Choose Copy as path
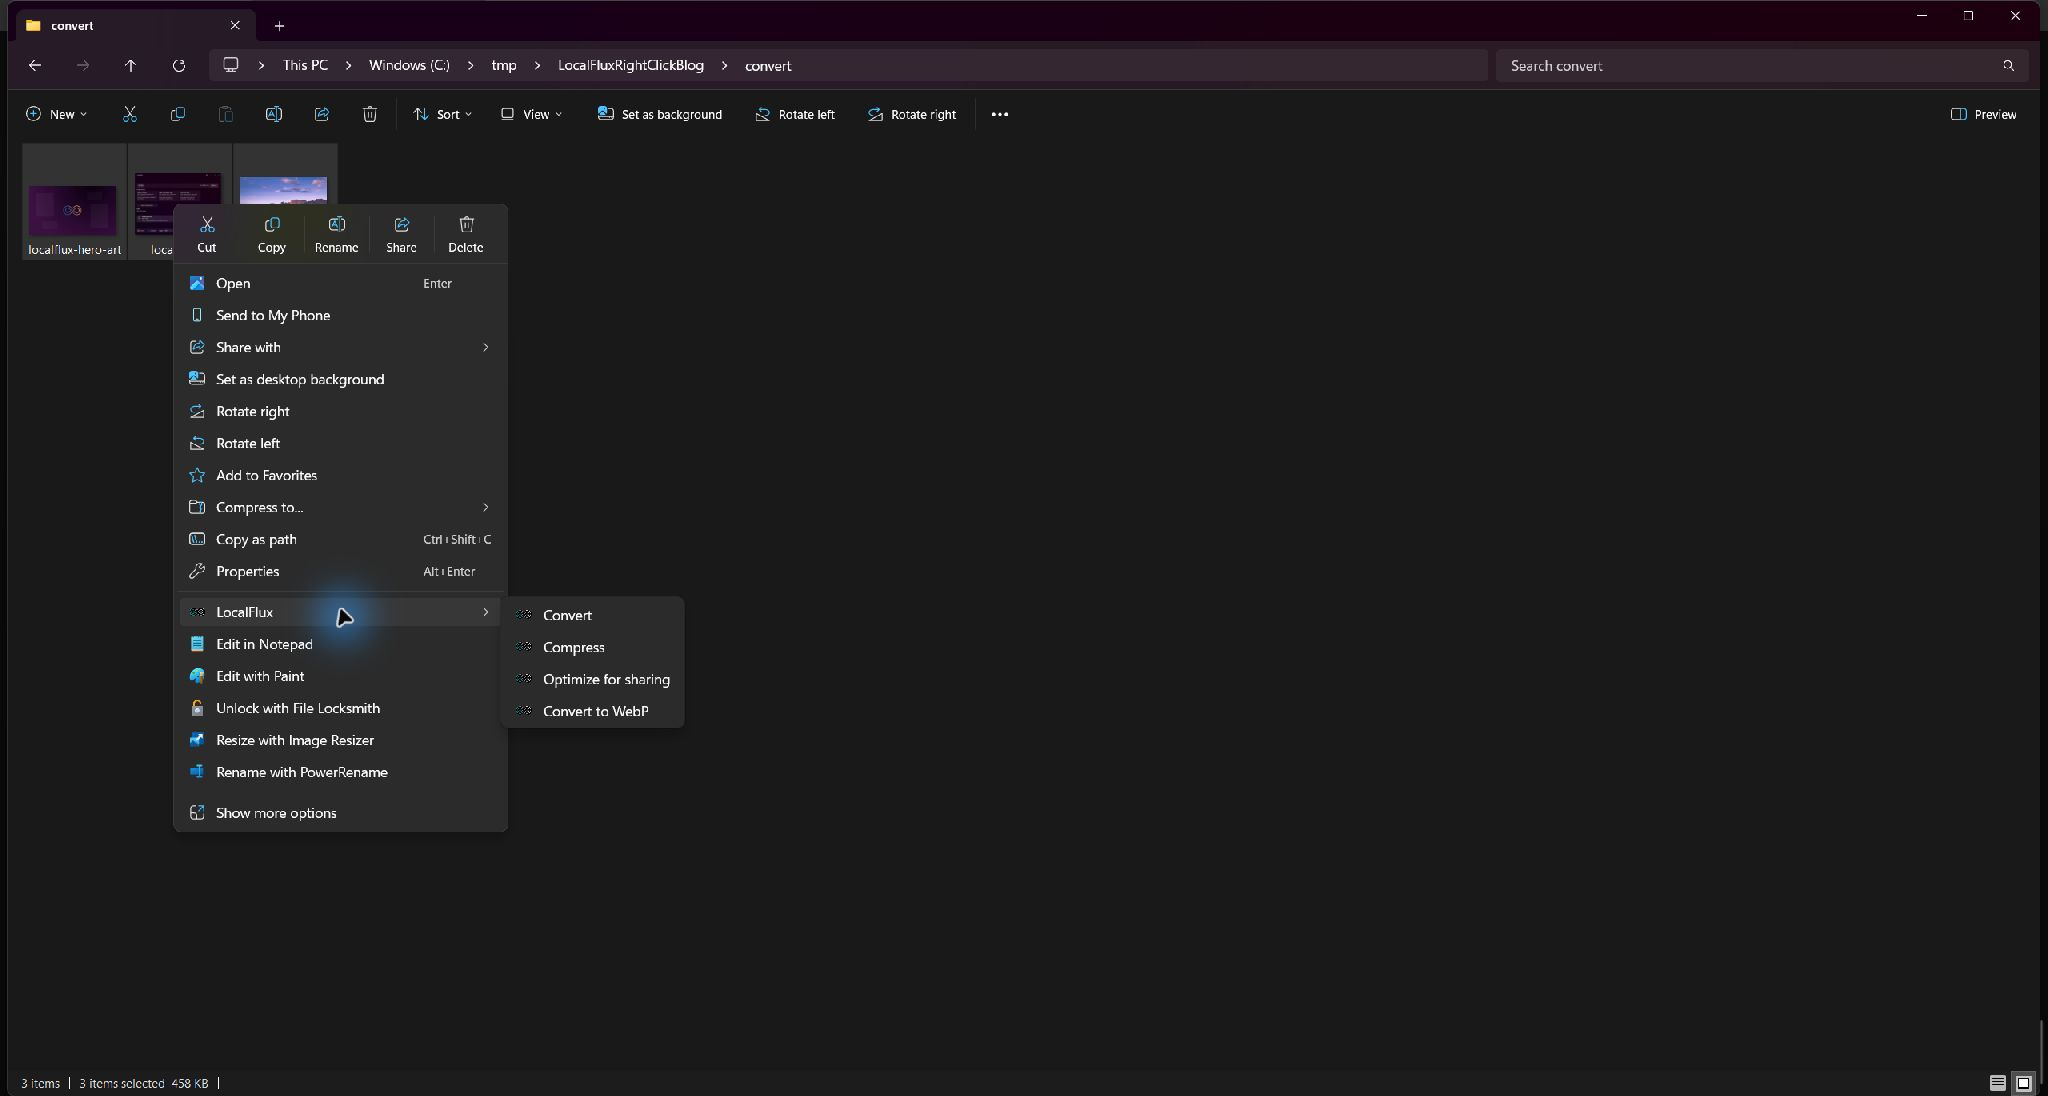2048x1096 pixels. click(340, 539)
